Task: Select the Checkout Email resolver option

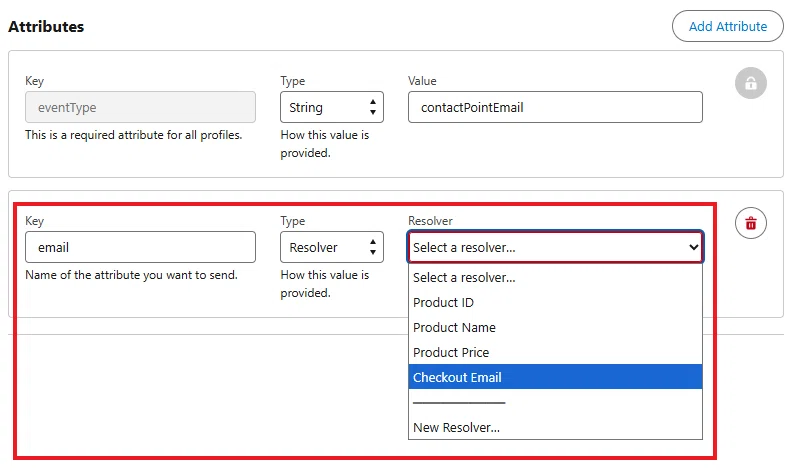Action: [x=555, y=377]
